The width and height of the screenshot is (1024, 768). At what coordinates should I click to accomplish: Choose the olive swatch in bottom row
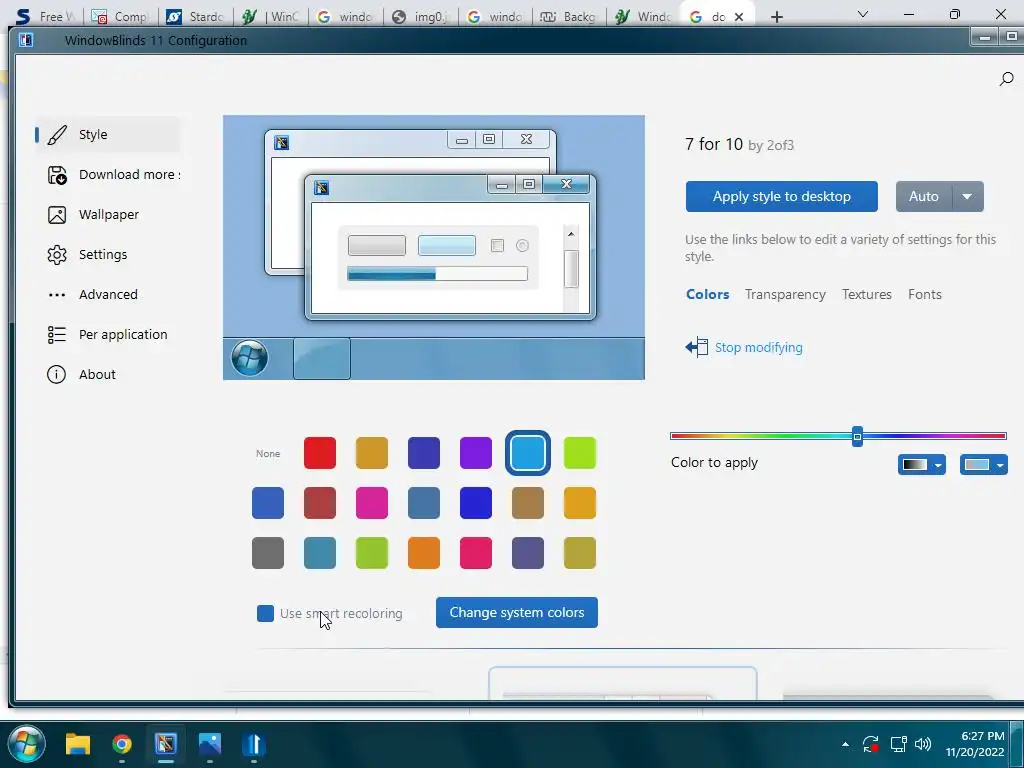tap(580, 553)
